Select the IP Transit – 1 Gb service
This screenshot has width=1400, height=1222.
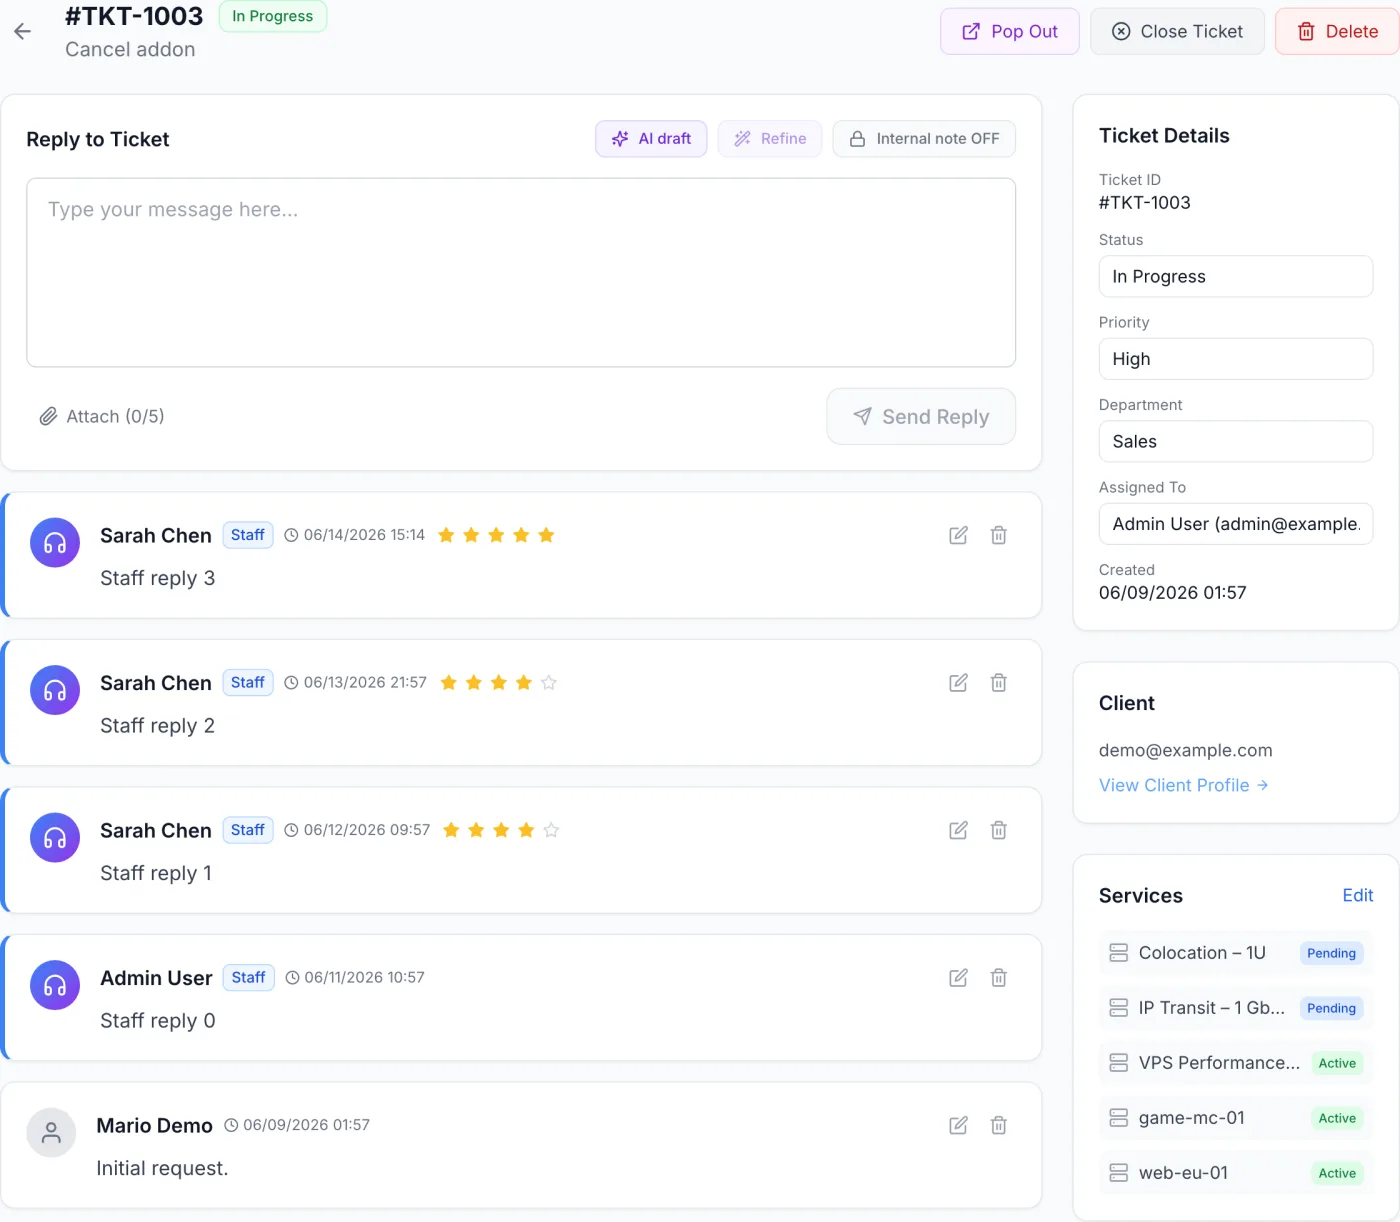tap(1236, 1008)
